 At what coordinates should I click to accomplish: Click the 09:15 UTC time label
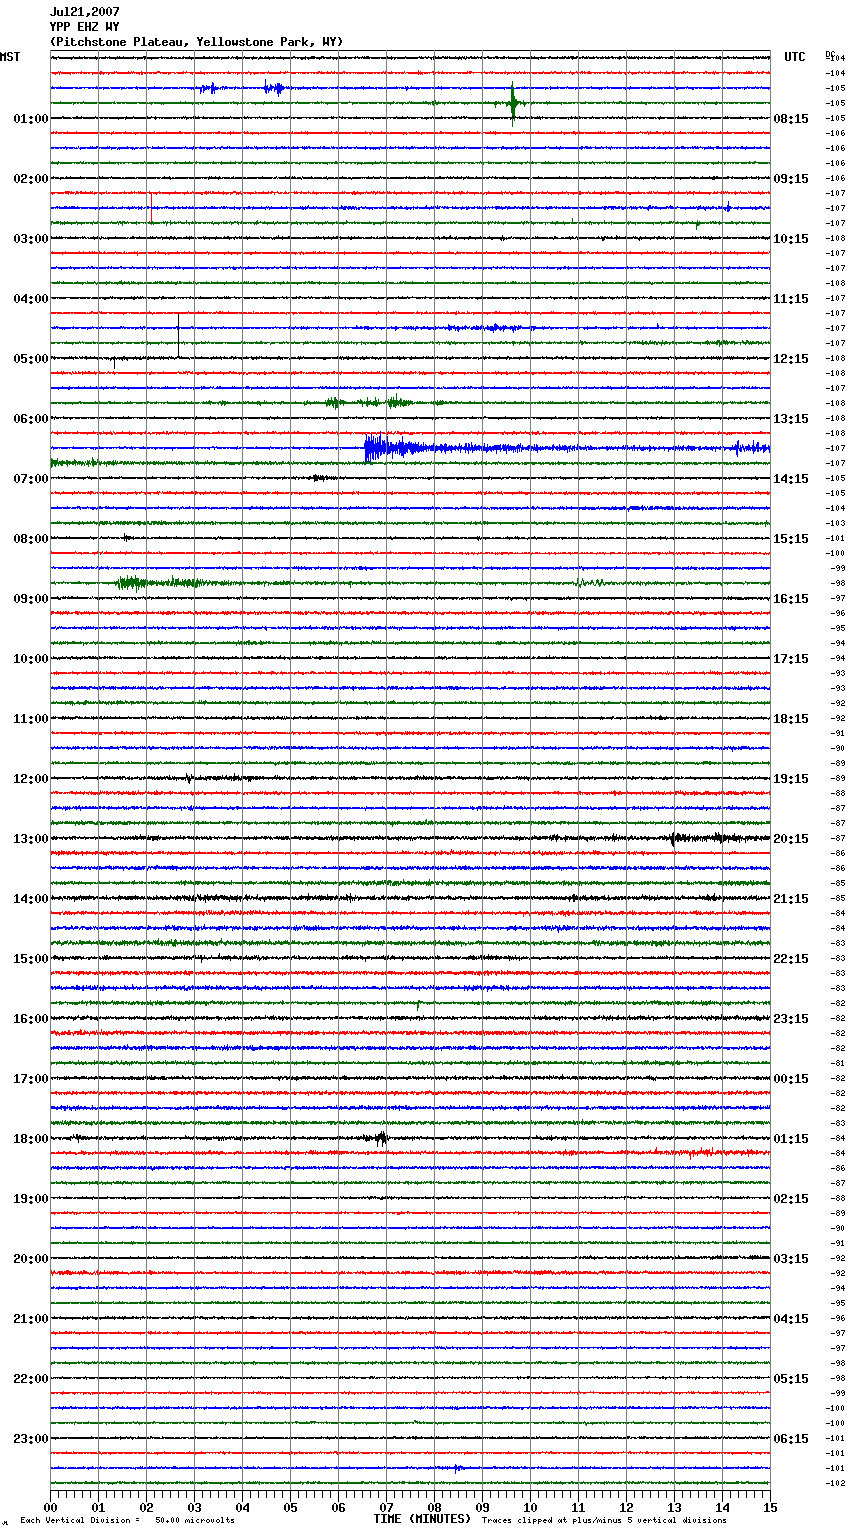coord(791,179)
